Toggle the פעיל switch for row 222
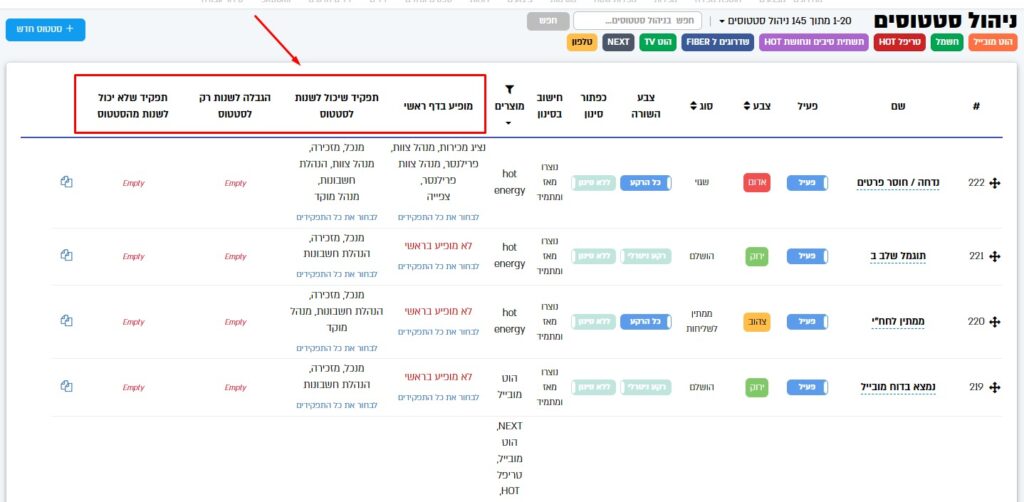Screen dimensions: 1024x502 (807, 183)
